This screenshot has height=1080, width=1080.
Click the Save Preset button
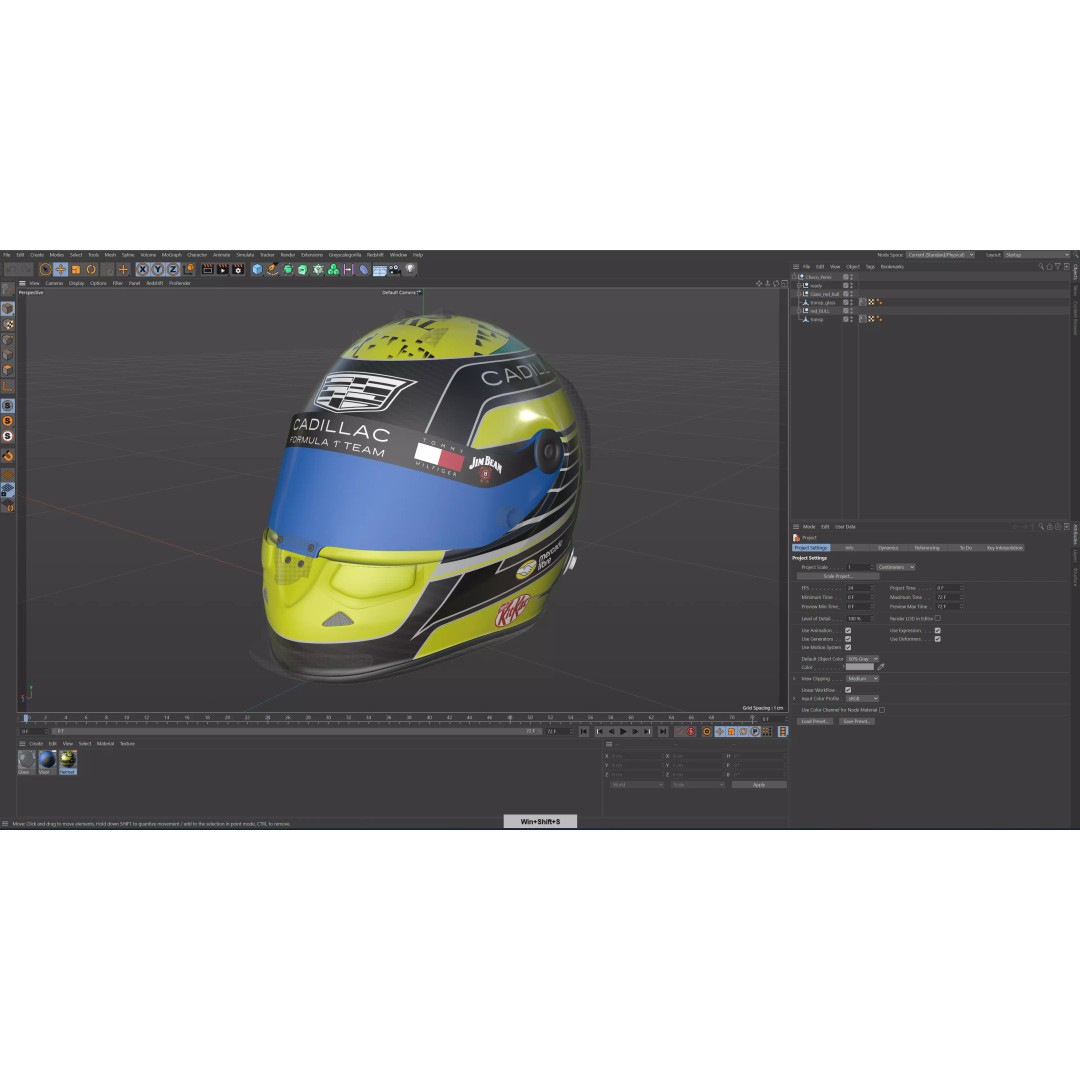click(x=857, y=722)
